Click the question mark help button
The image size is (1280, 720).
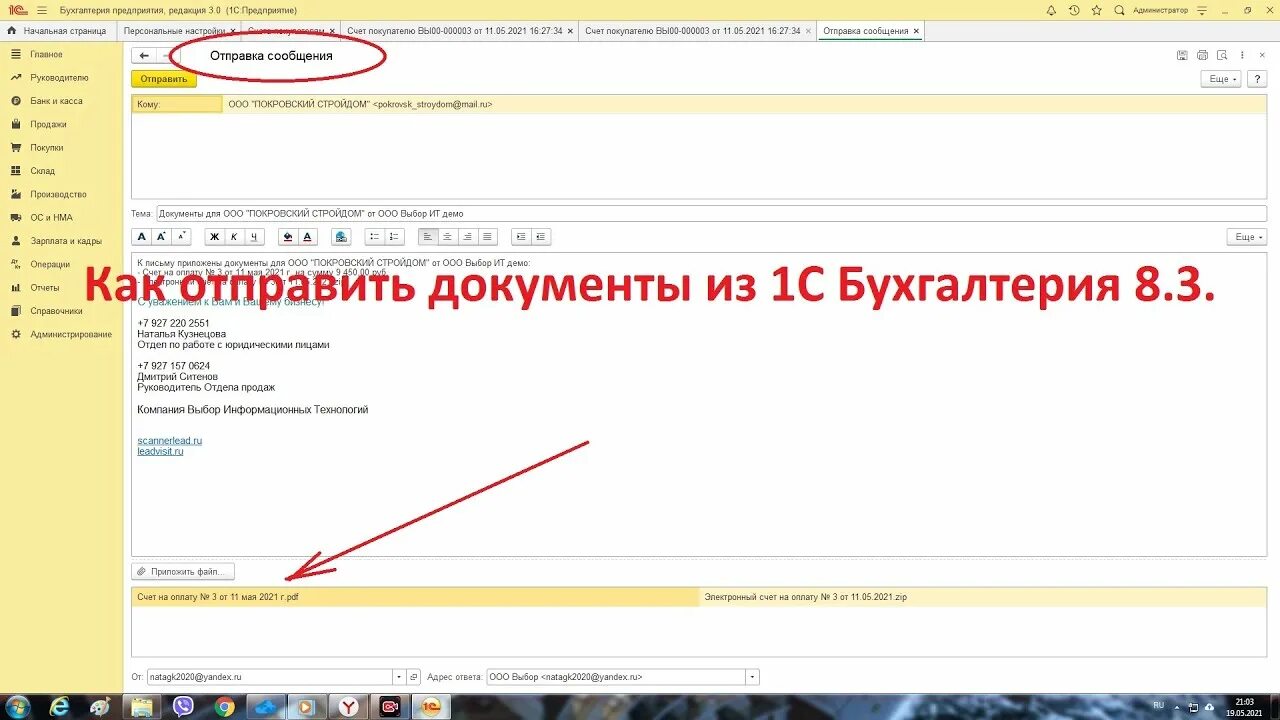pos(1257,79)
